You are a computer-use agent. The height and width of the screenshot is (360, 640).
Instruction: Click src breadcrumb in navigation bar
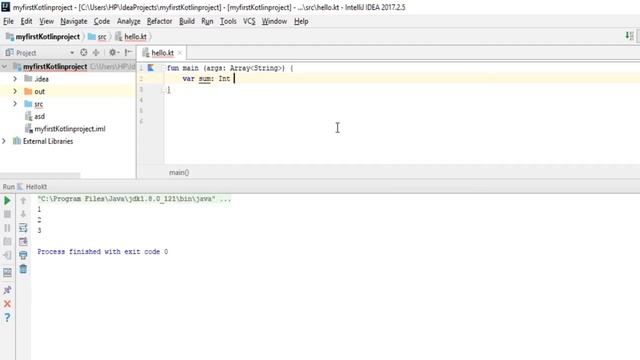pyautogui.click(x=98, y=36)
